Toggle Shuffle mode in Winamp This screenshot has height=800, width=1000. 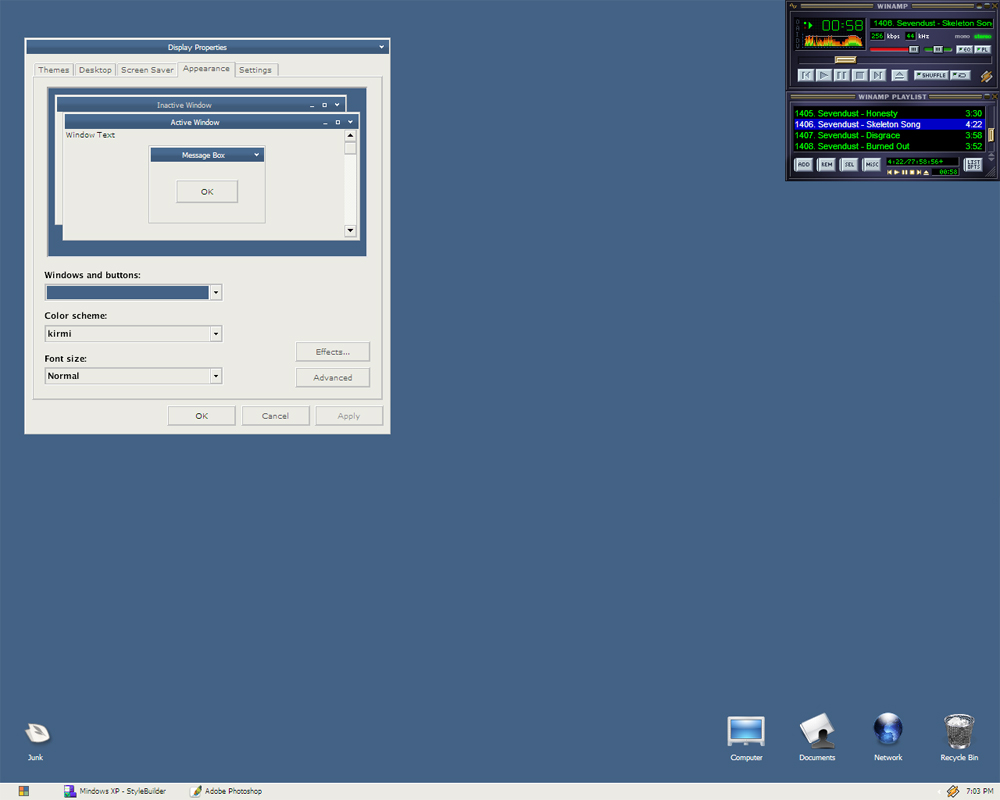point(933,75)
